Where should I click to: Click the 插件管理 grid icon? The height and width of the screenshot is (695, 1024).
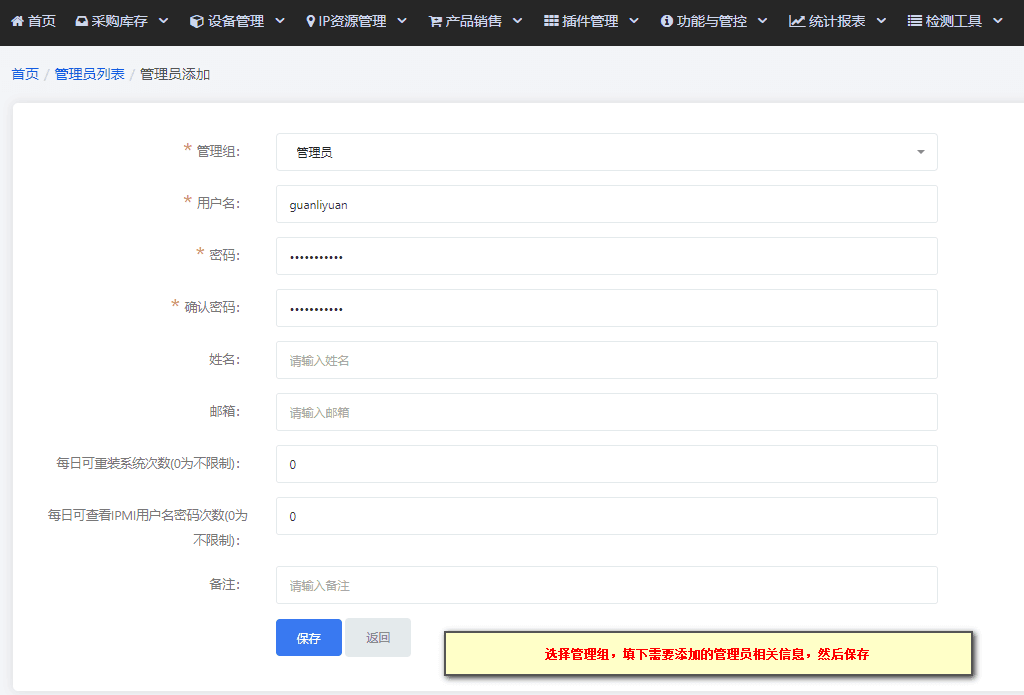pyautogui.click(x=551, y=21)
